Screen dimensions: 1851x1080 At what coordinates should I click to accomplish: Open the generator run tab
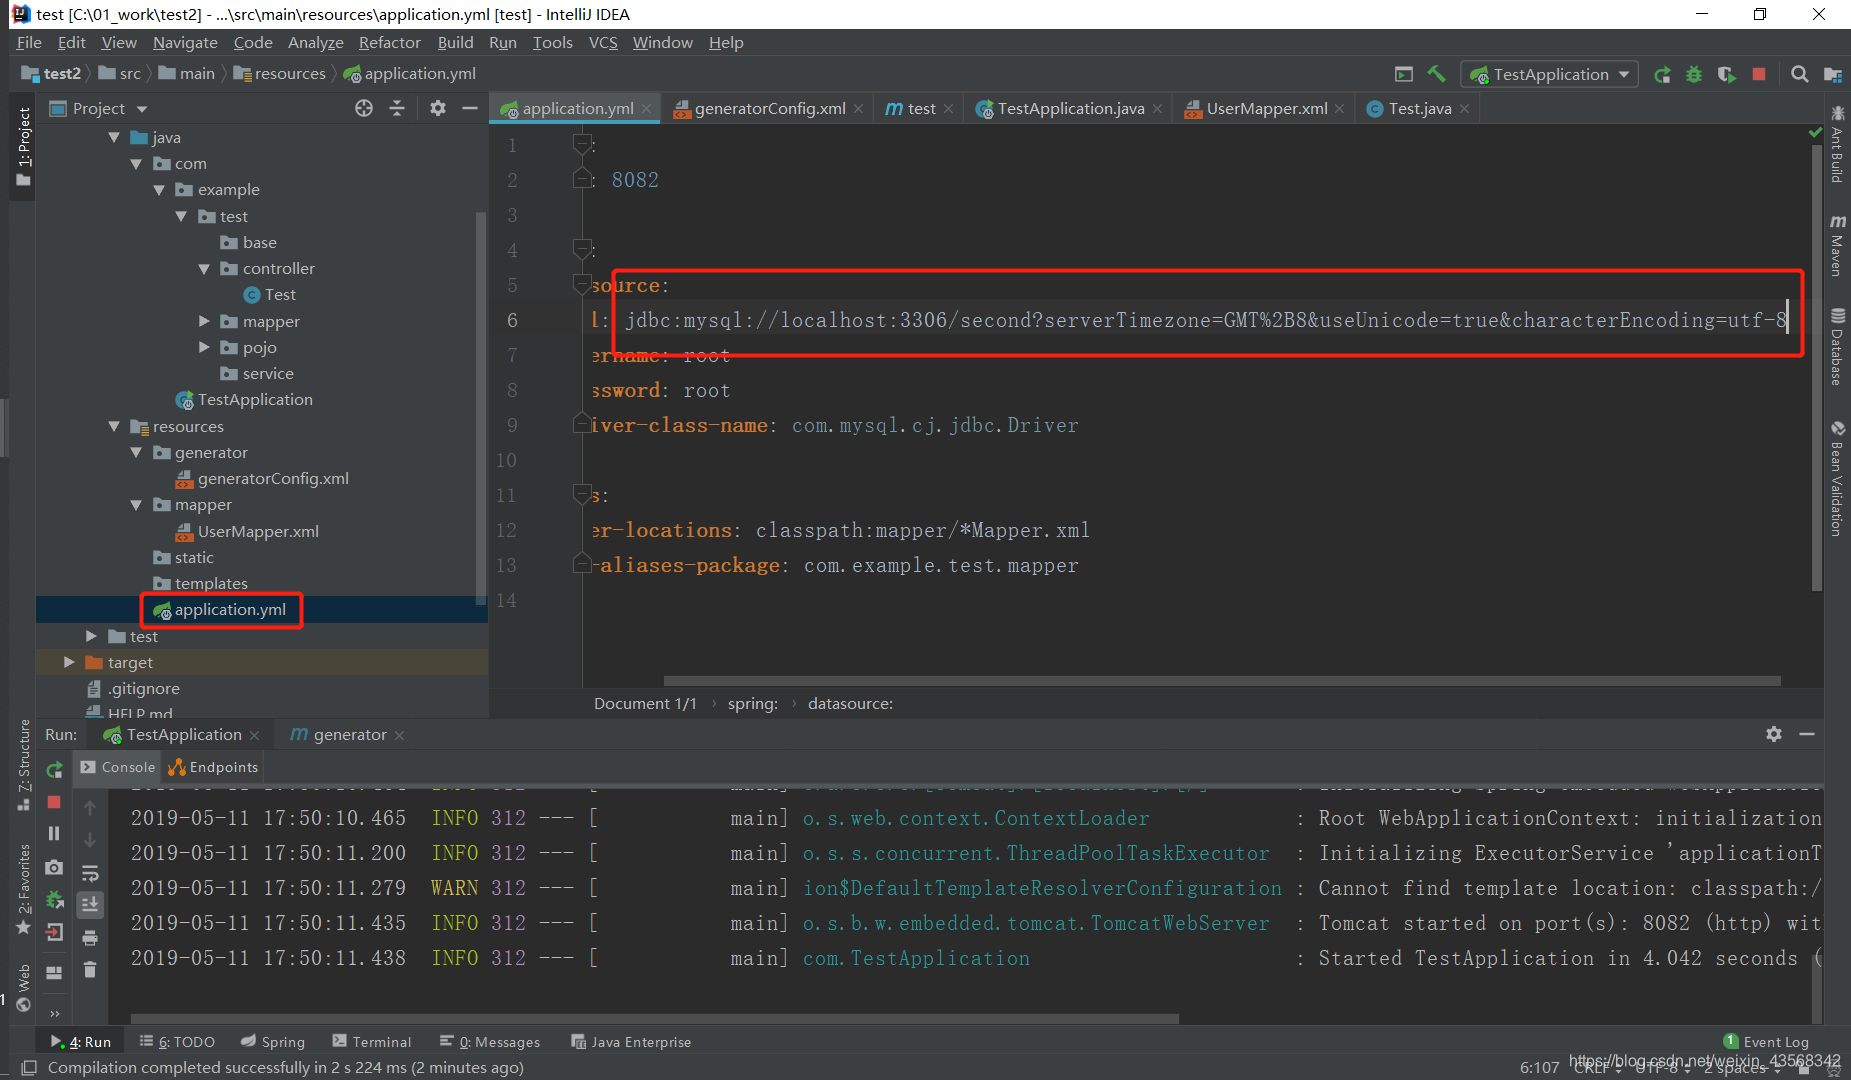(349, 734)
